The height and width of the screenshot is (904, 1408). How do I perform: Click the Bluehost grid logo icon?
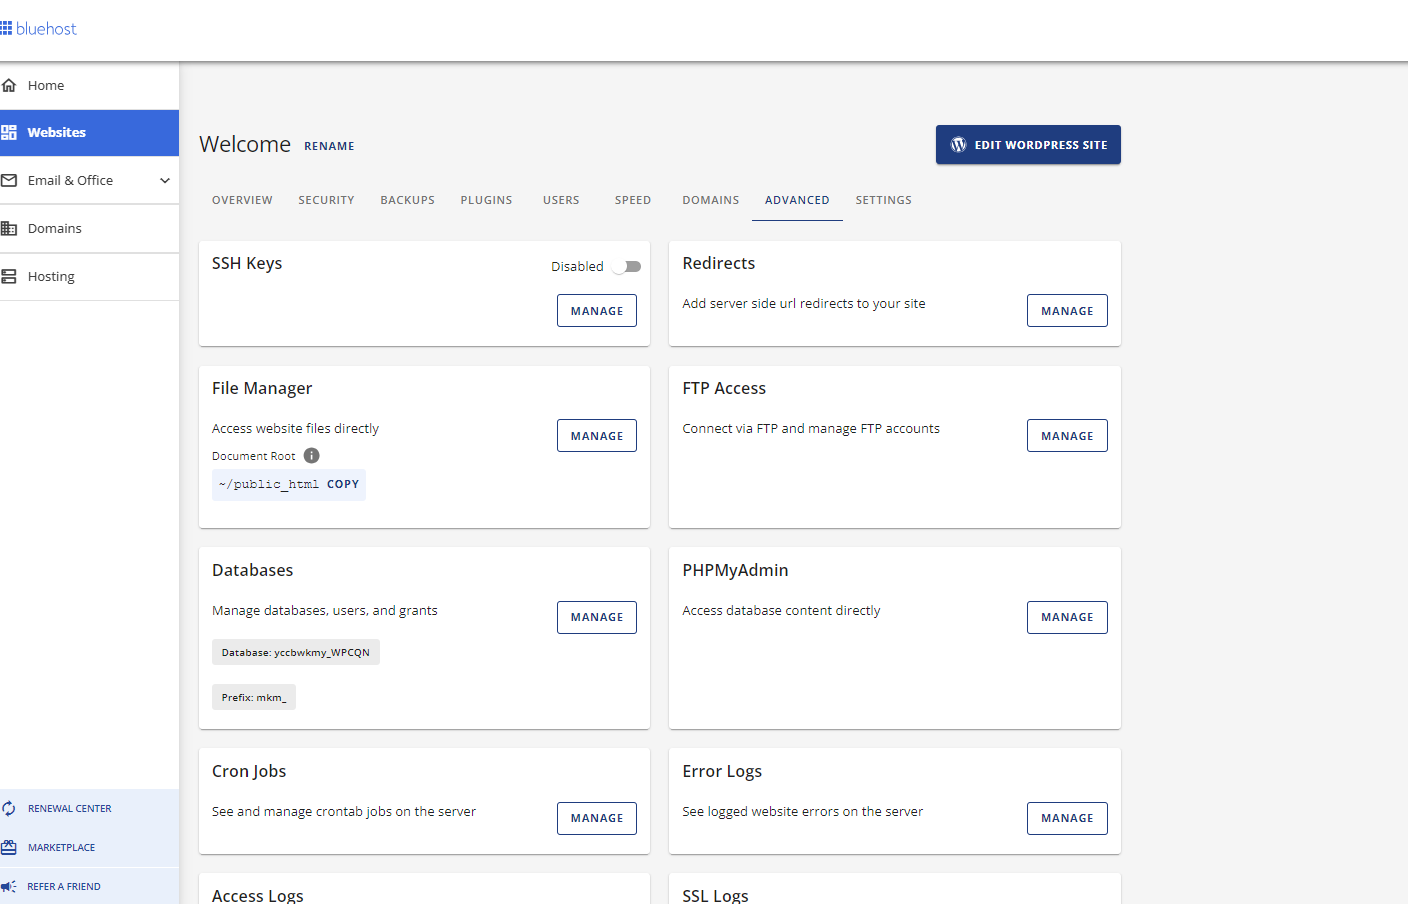coord(6,28)
